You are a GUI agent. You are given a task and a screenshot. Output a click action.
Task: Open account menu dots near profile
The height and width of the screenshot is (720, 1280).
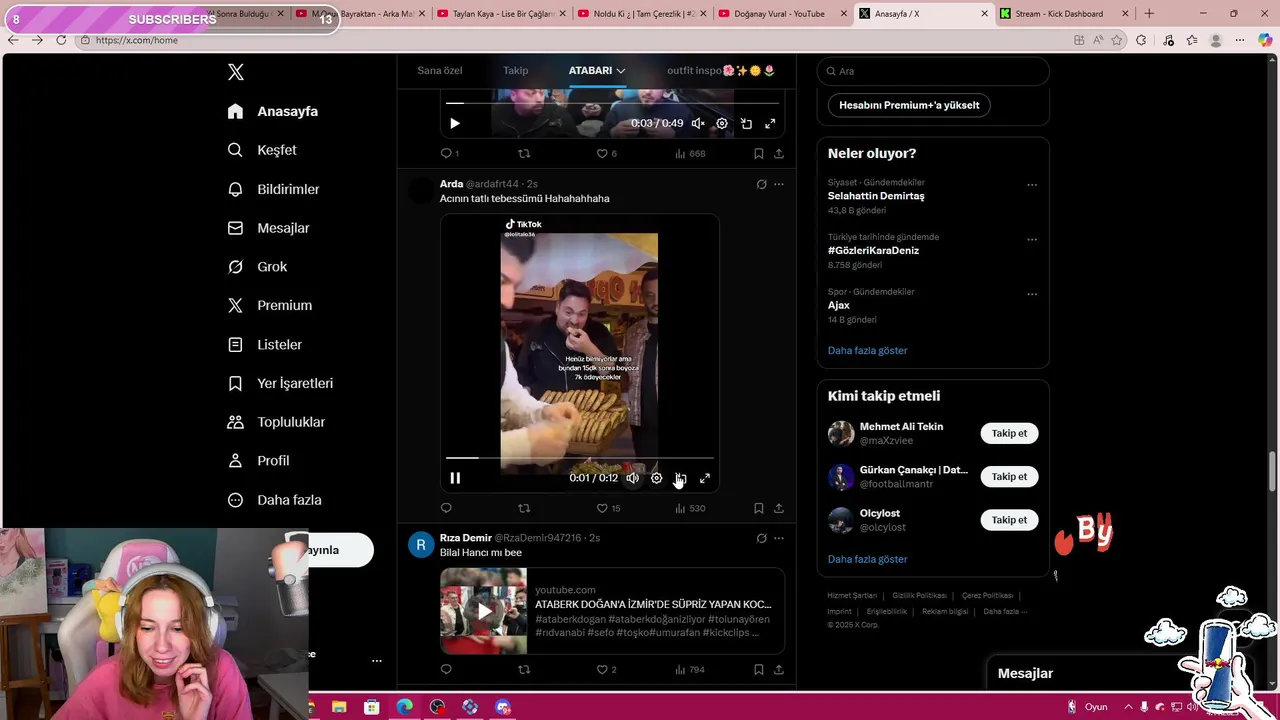[376, 661]
